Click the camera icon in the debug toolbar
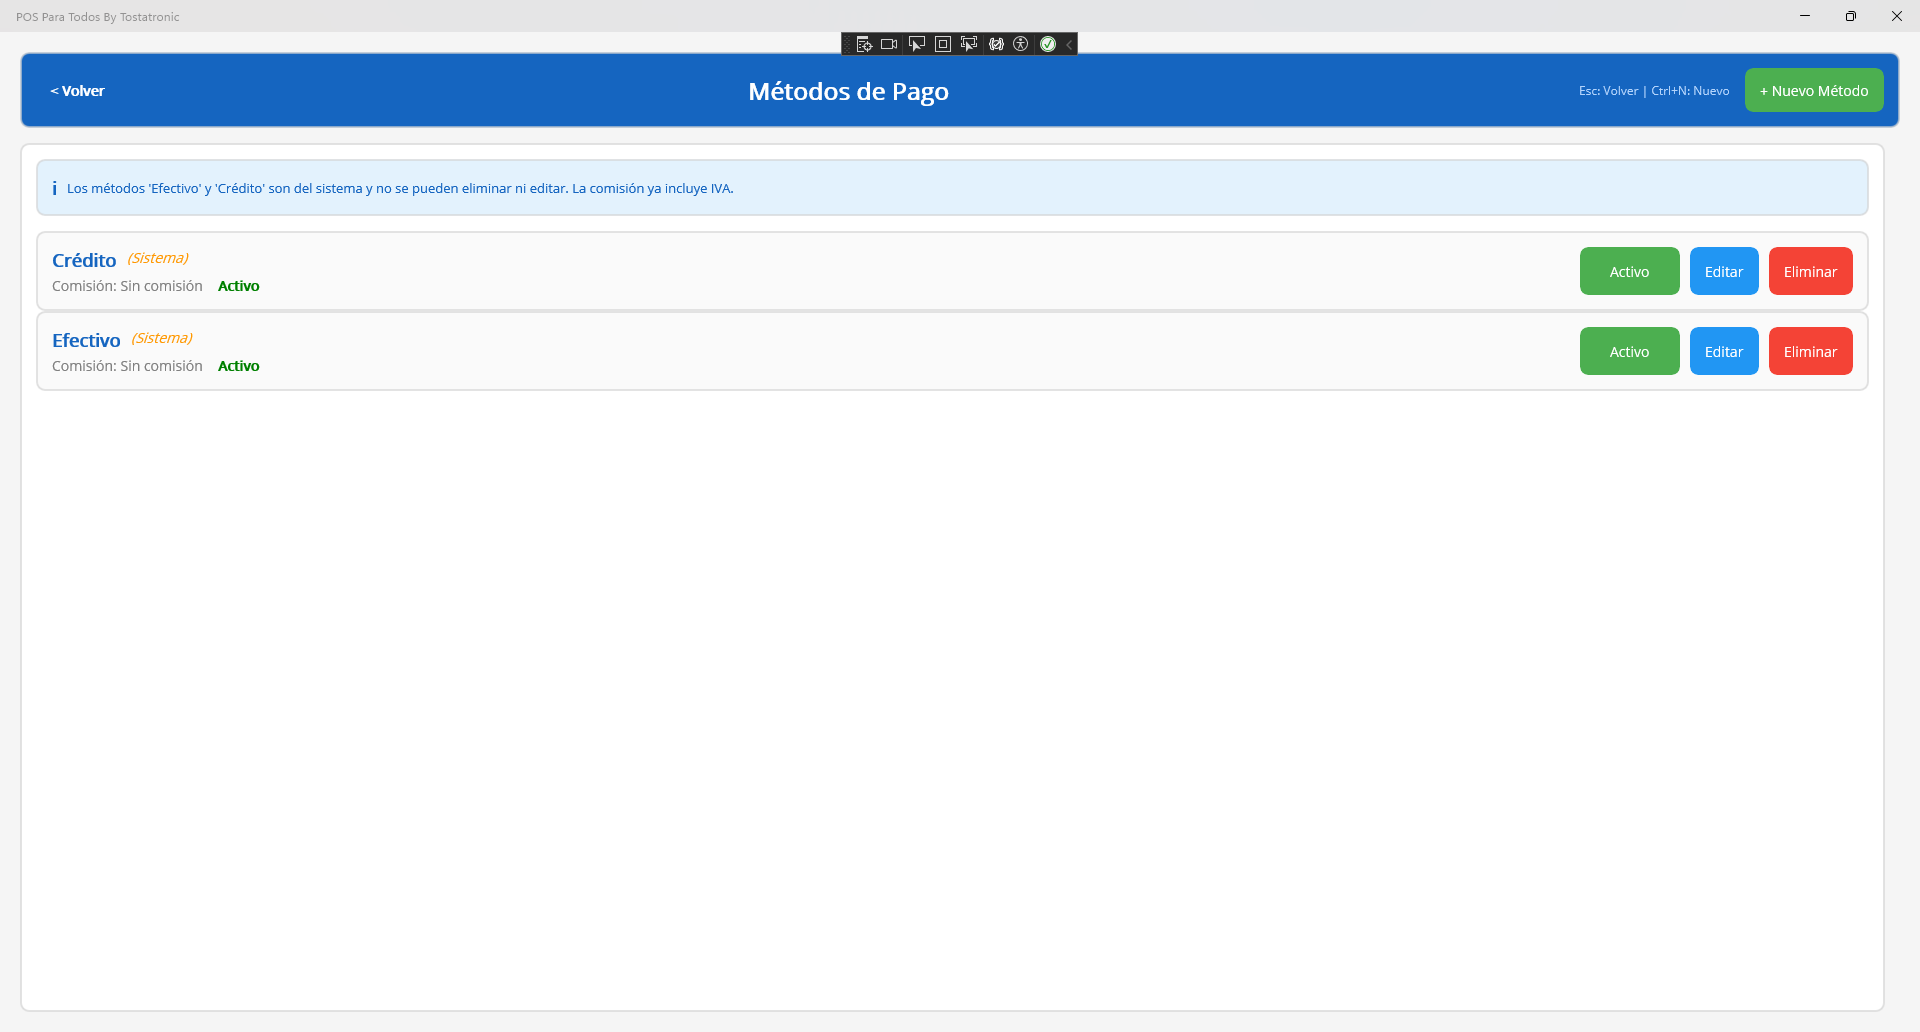 [x=889, y=44]
